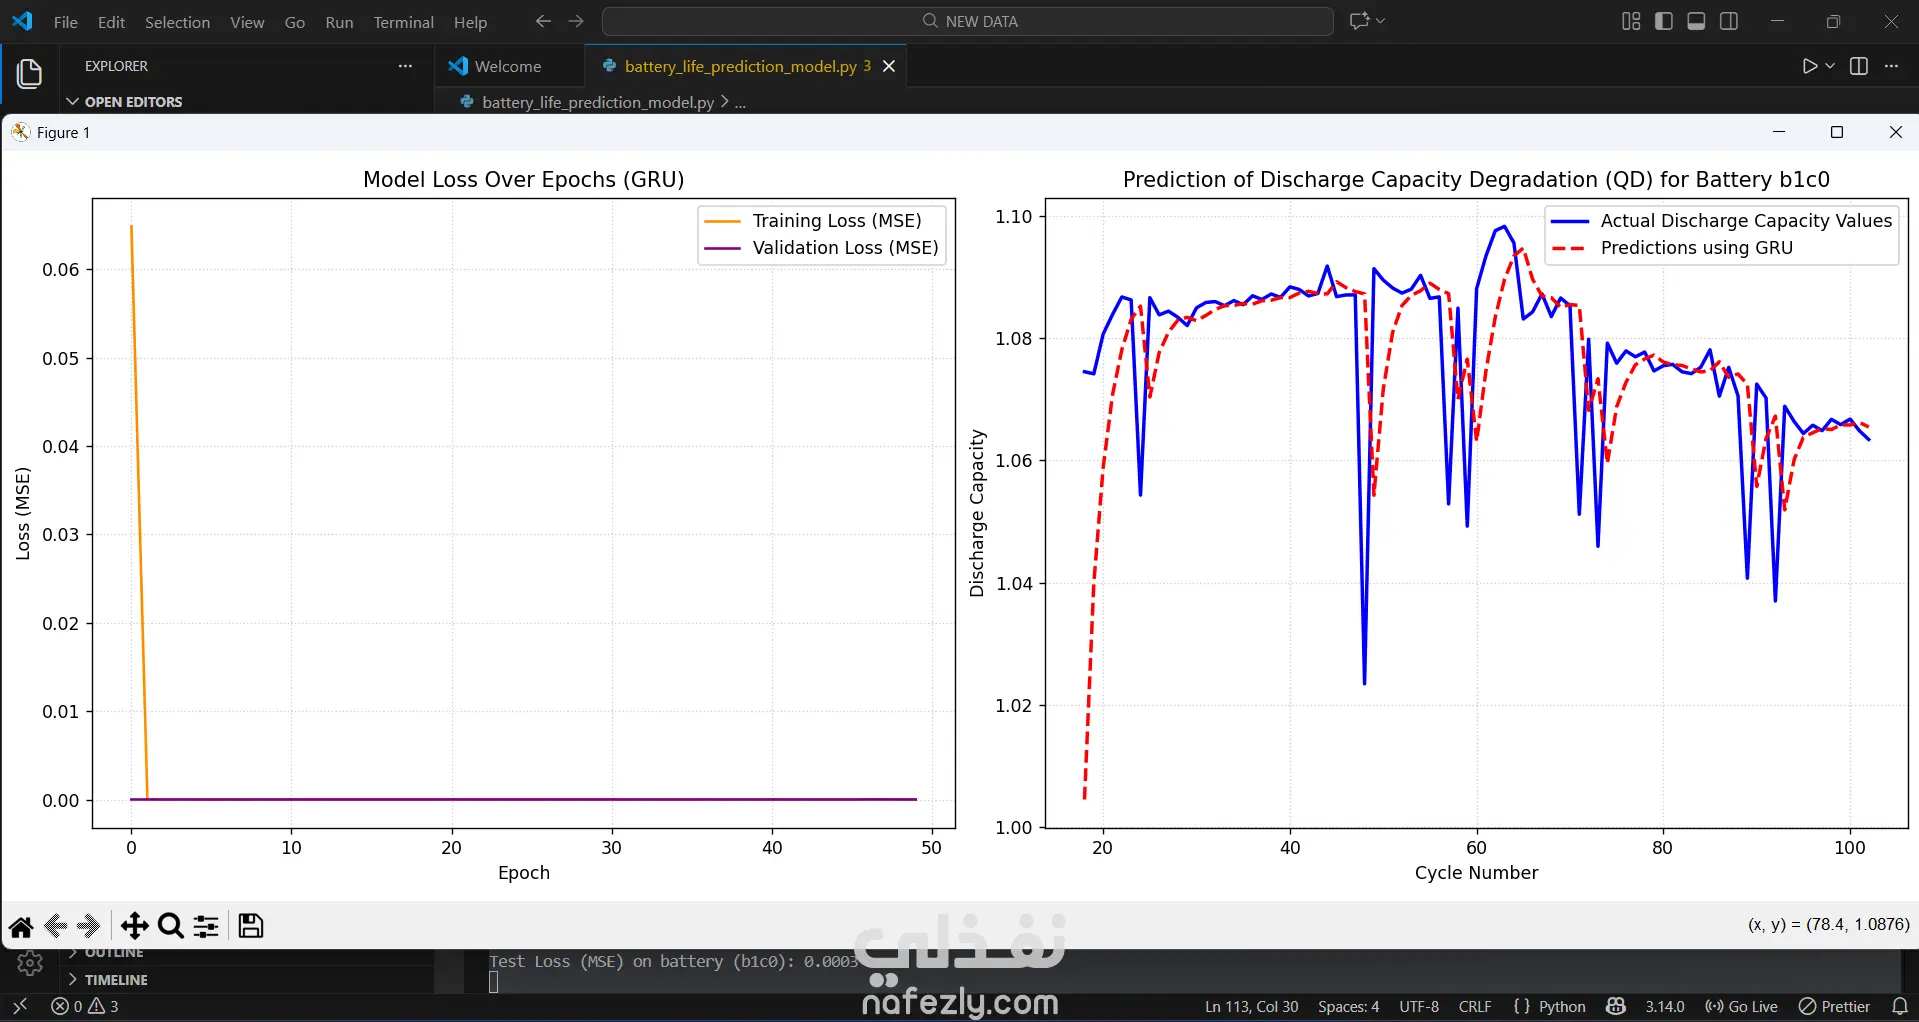Click the Prettier status bar button
Image resolution: width=1919 pixels, height=1022 pixels.
pos(1834,1006)
